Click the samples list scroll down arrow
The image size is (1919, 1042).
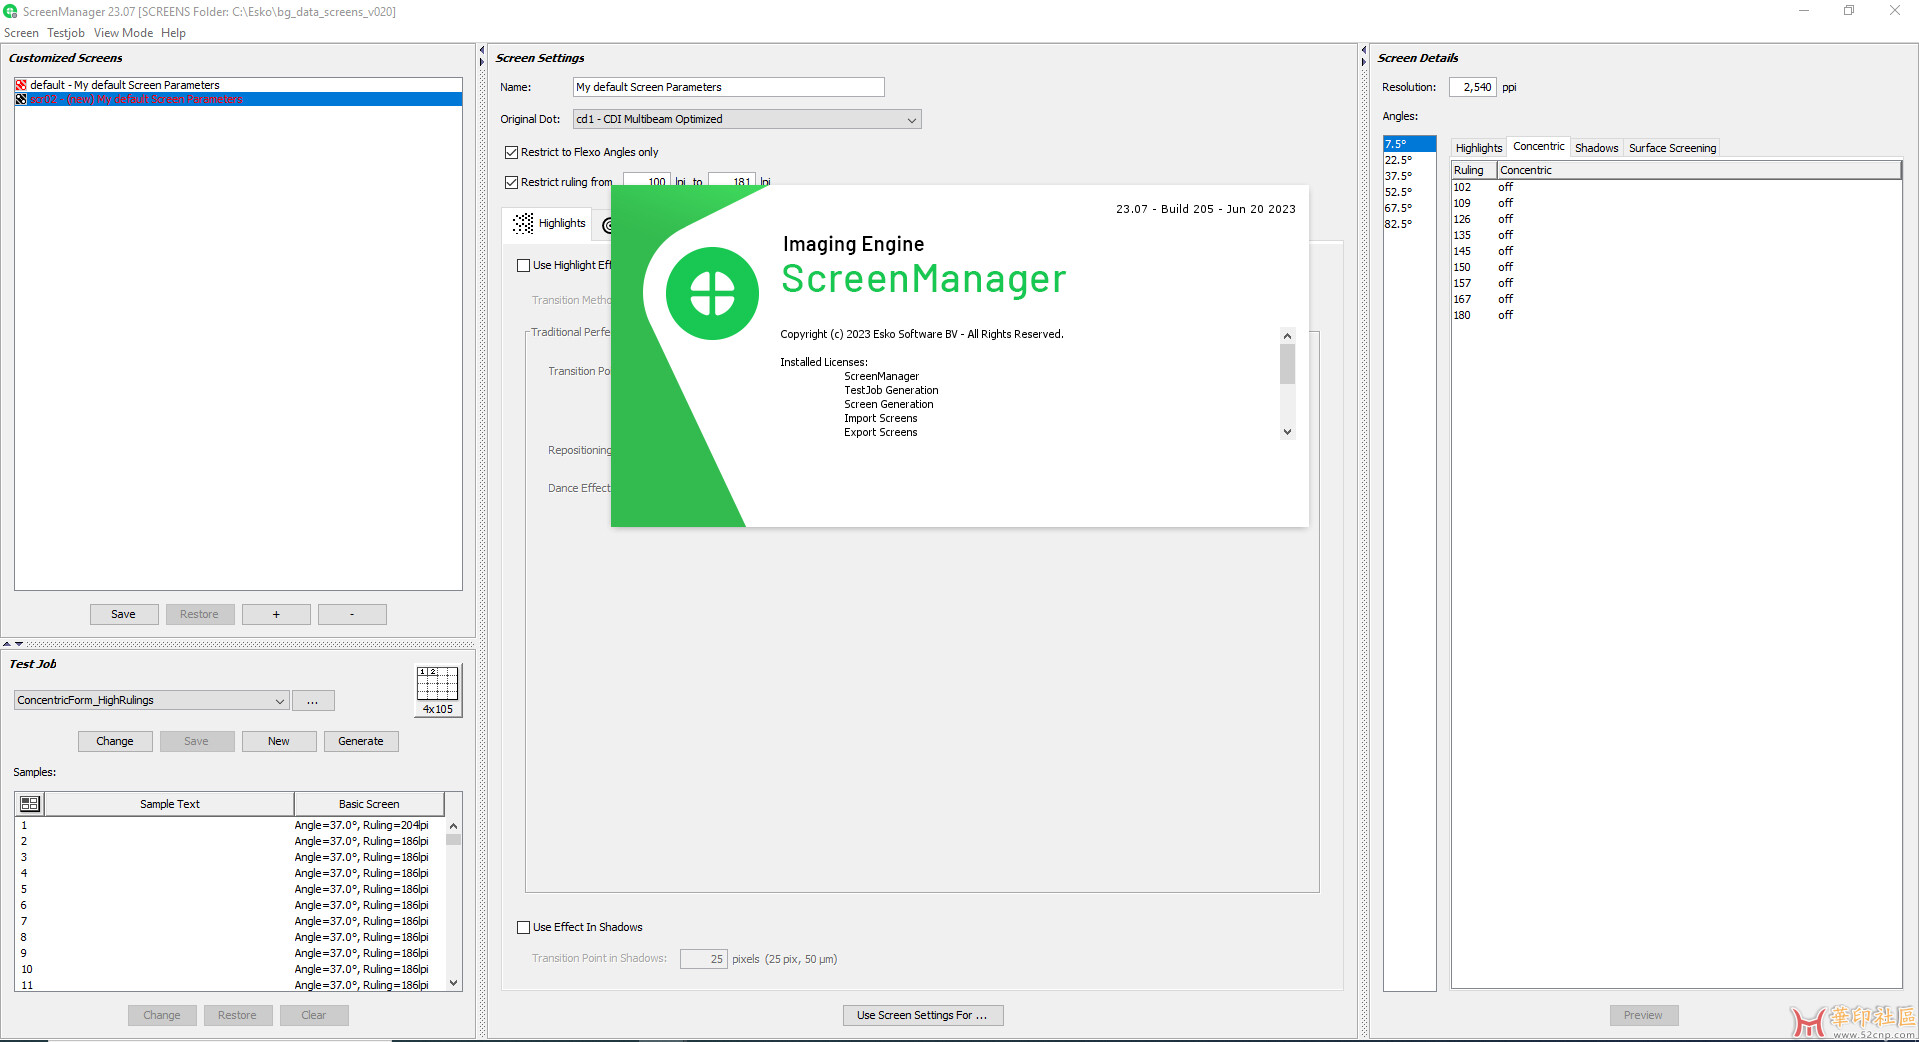pyautogui.click(x=454, y=983)
